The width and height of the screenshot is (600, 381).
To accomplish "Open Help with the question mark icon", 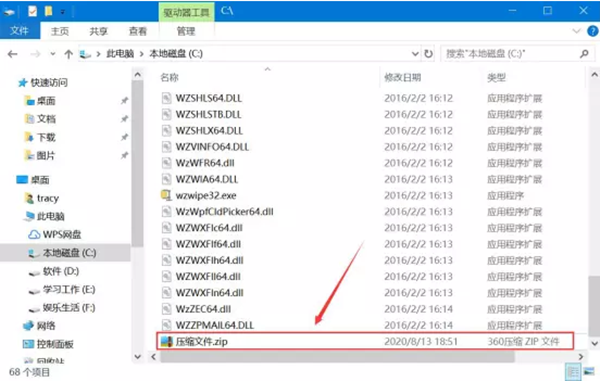I will tap(592, 31).
